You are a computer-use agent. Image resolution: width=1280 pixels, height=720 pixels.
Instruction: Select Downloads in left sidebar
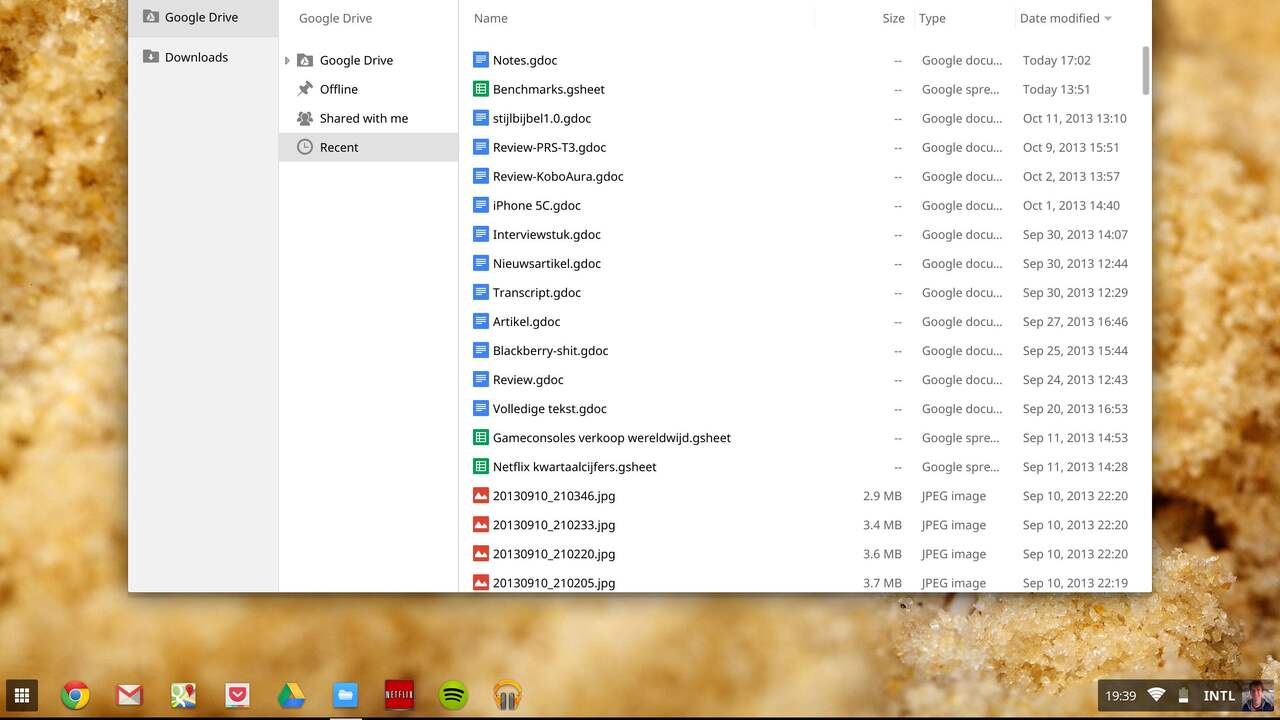point(203,57)
